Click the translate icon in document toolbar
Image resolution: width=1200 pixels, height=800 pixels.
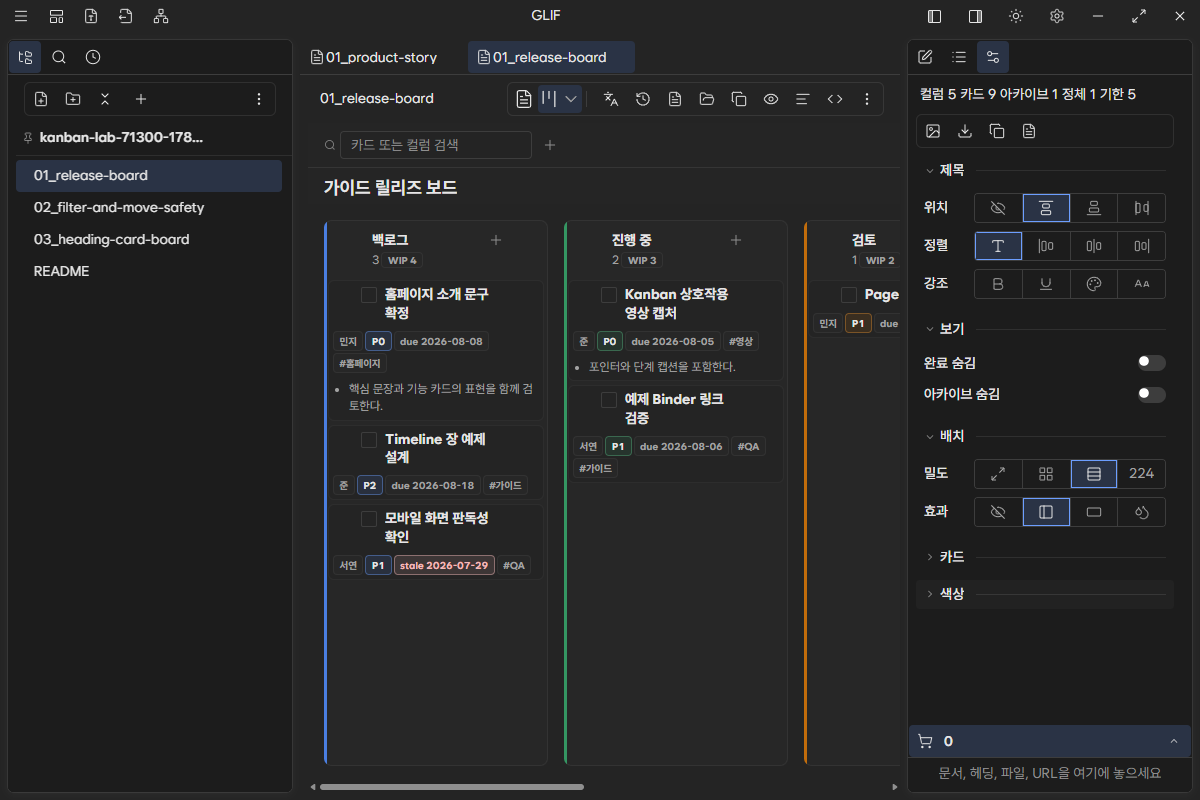point(611,99)
